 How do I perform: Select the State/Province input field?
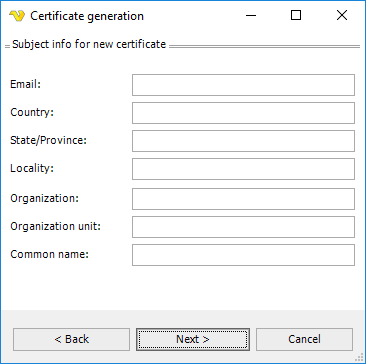pos(243,141)
